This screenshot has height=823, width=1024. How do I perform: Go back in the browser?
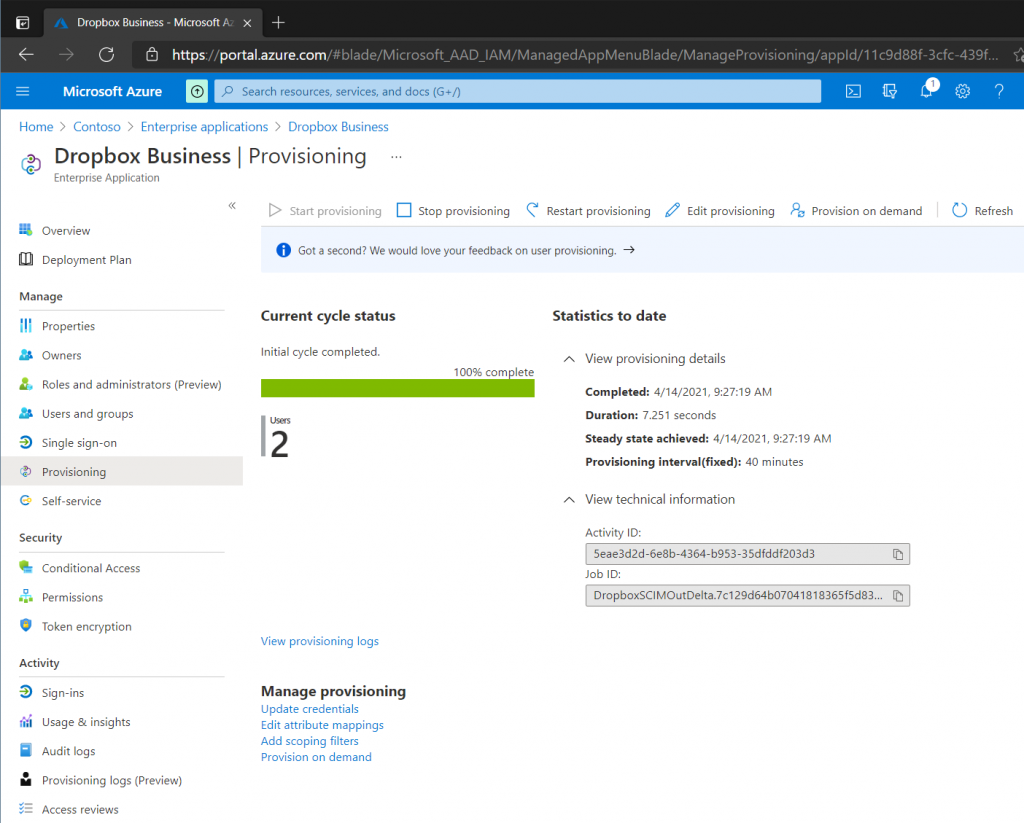(x=26, y=55)
